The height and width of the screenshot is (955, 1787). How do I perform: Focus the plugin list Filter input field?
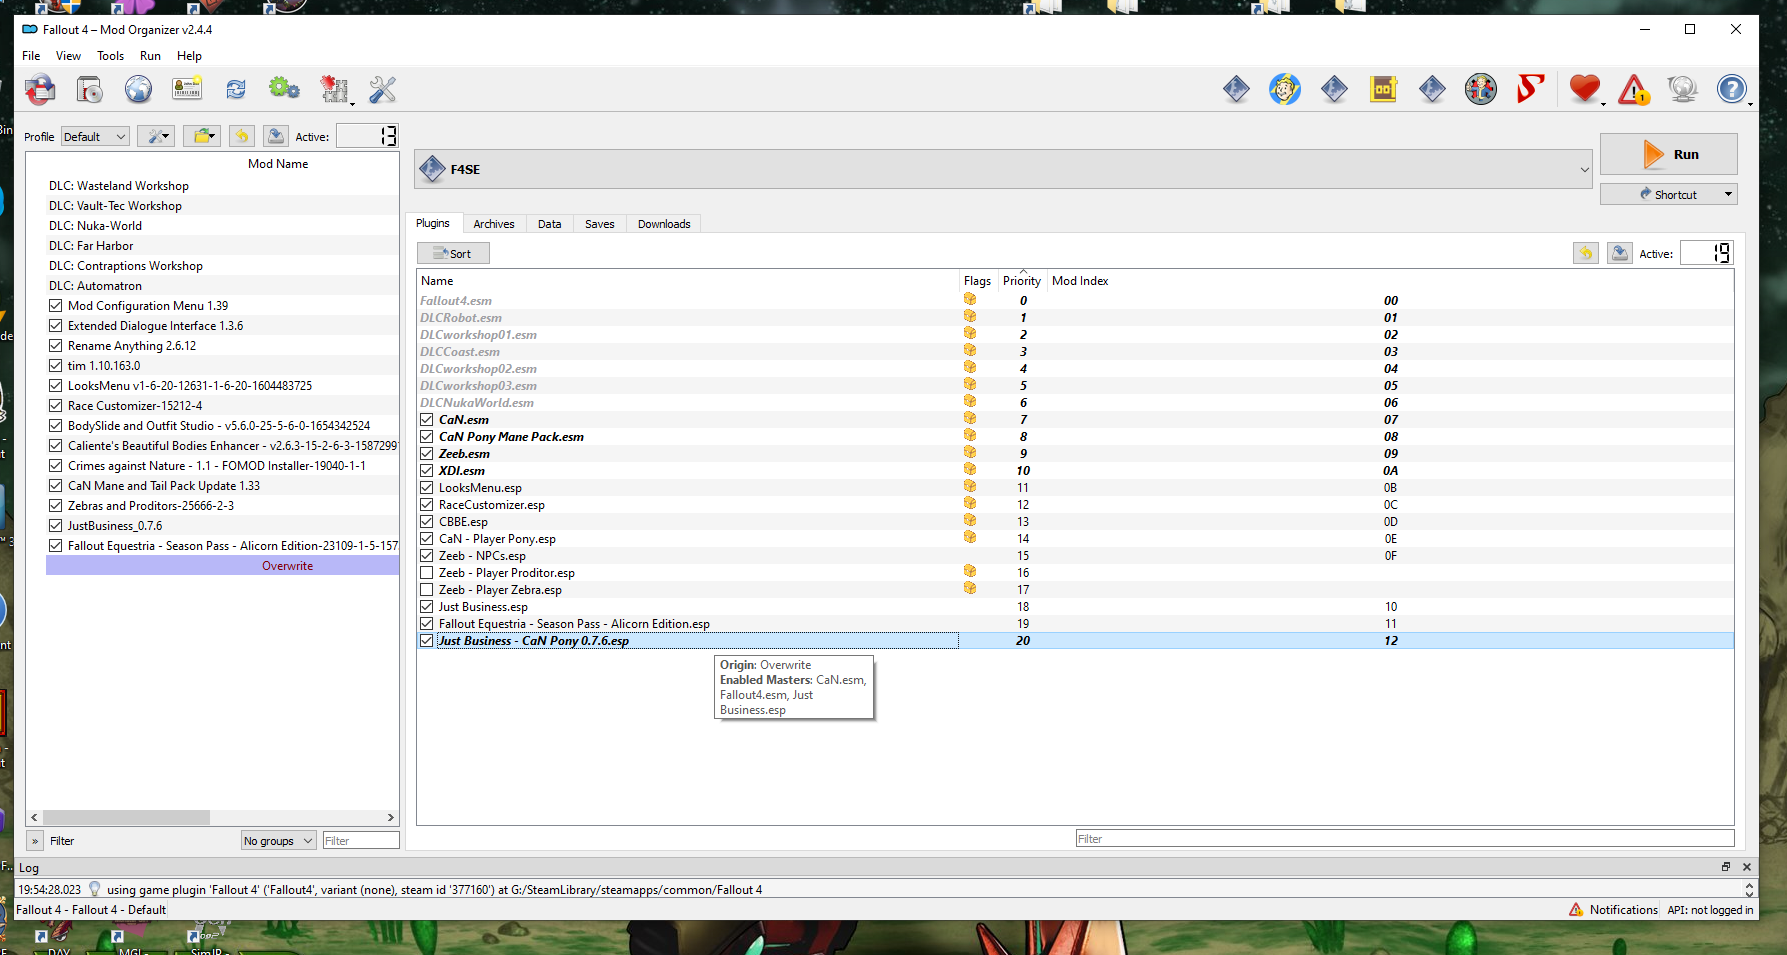(1405, 839)
